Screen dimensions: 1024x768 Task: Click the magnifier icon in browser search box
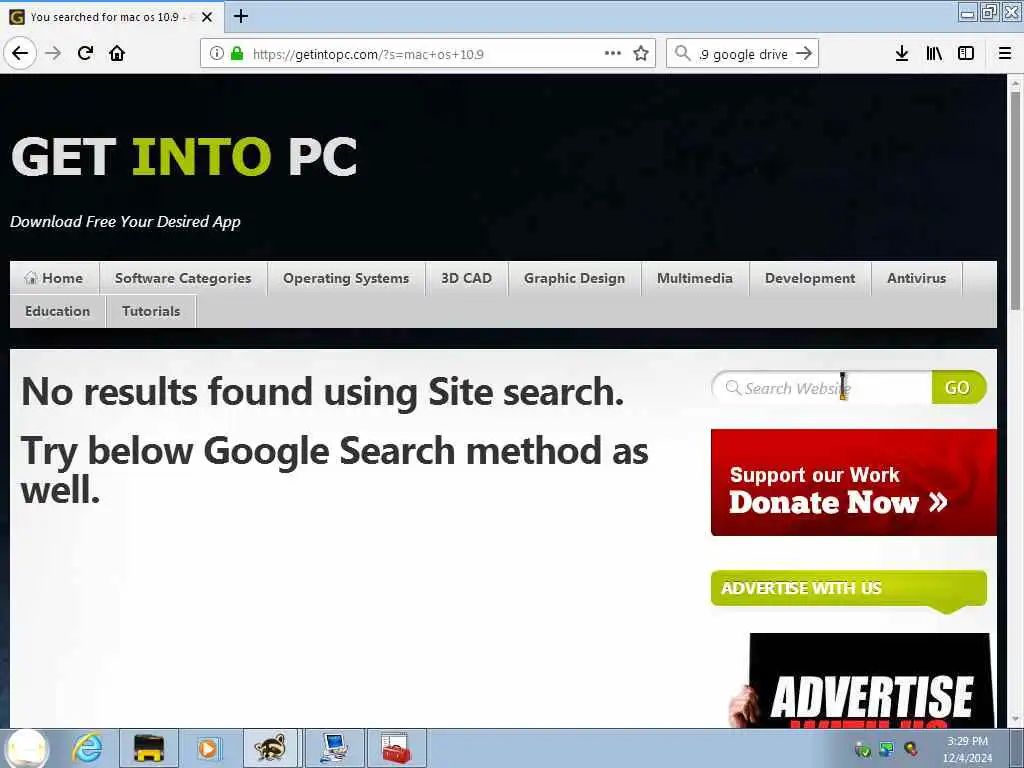click(x=682, y=54)
